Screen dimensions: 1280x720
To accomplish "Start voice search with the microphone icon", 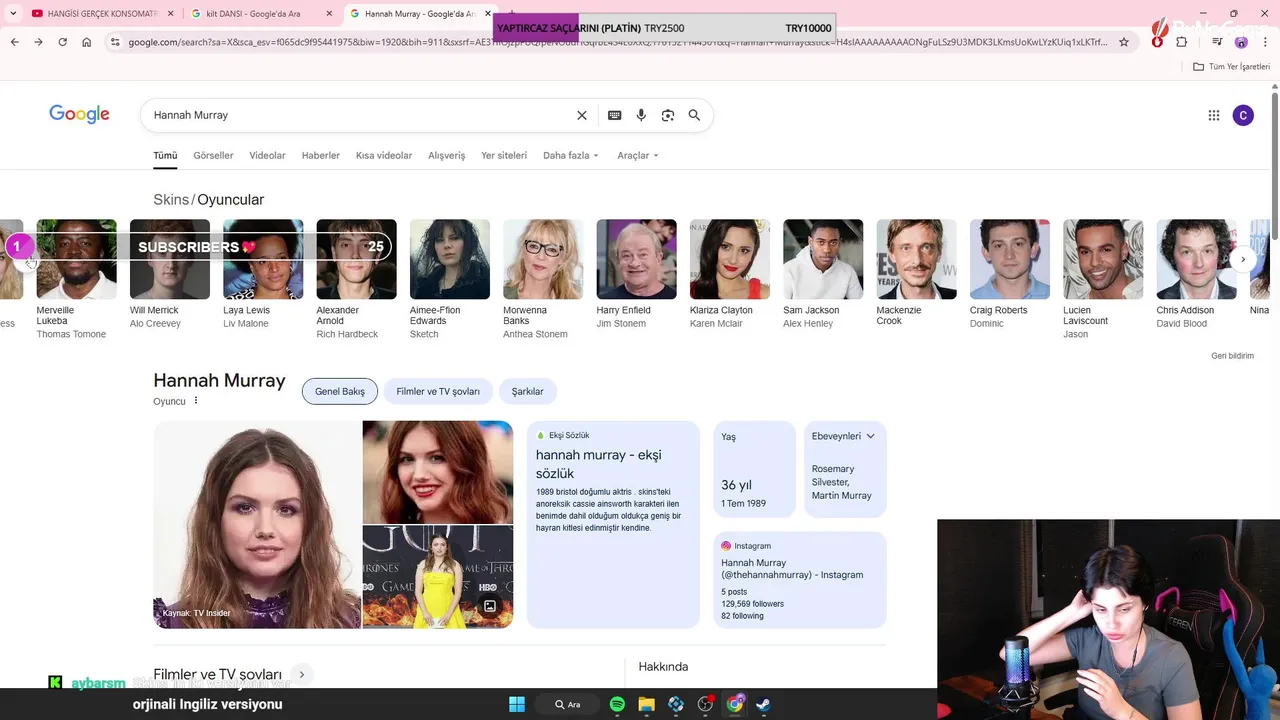I will click(641, 115).
